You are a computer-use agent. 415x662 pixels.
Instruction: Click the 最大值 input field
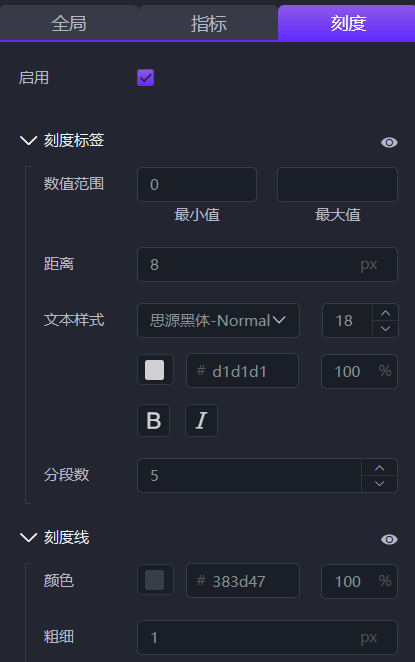(x=337, y=184)
